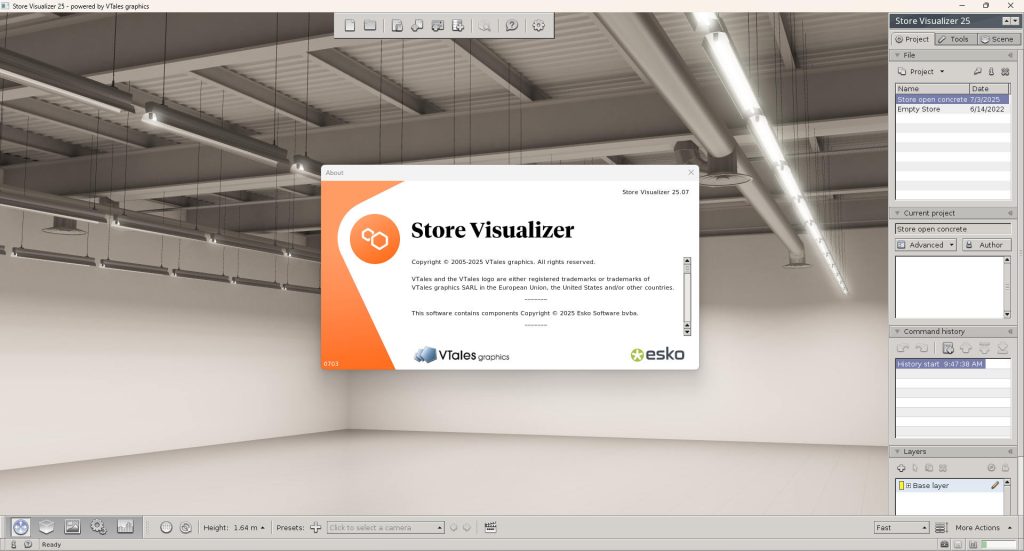Open the Project dropdown in File panel

click(x=921, y=71)
